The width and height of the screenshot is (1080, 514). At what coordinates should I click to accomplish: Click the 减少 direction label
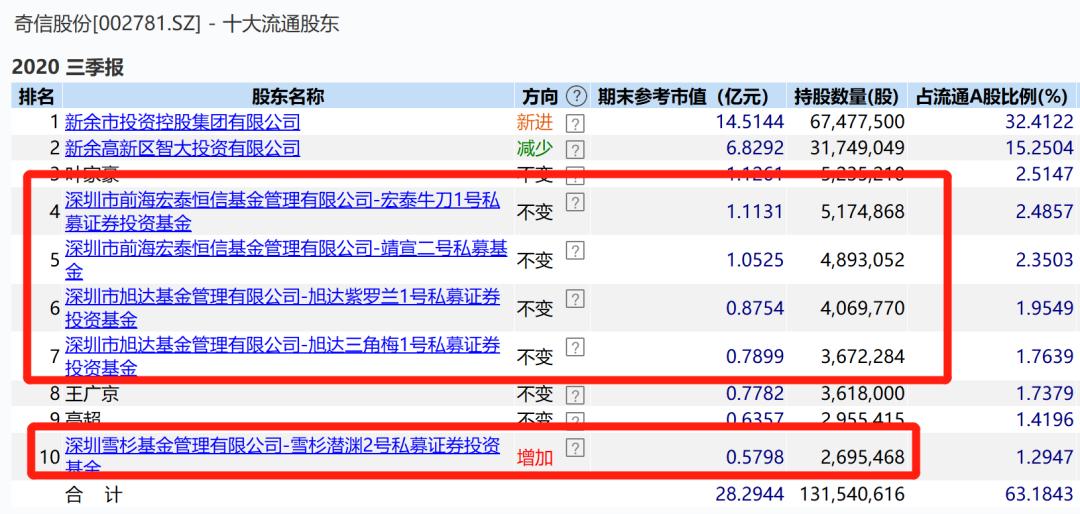(x=535, y=148)
